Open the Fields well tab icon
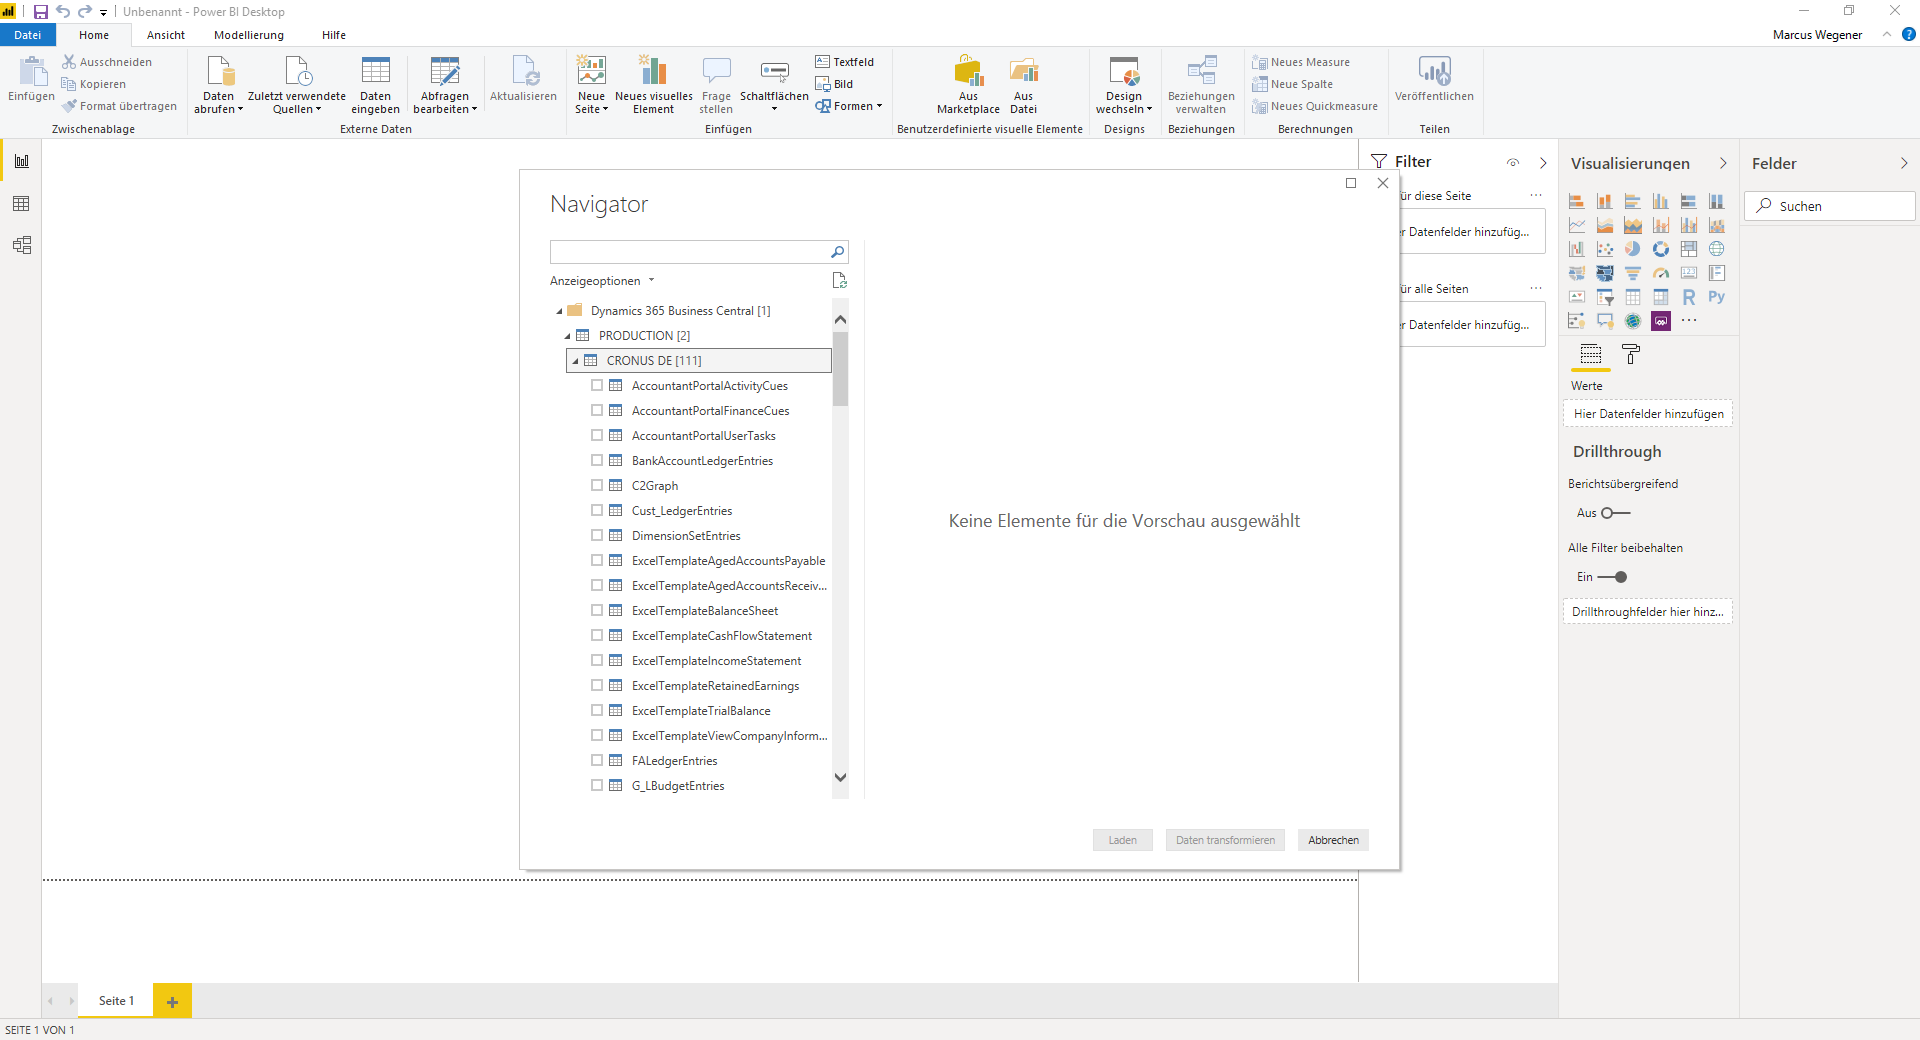 click(x=1591, y=354)
